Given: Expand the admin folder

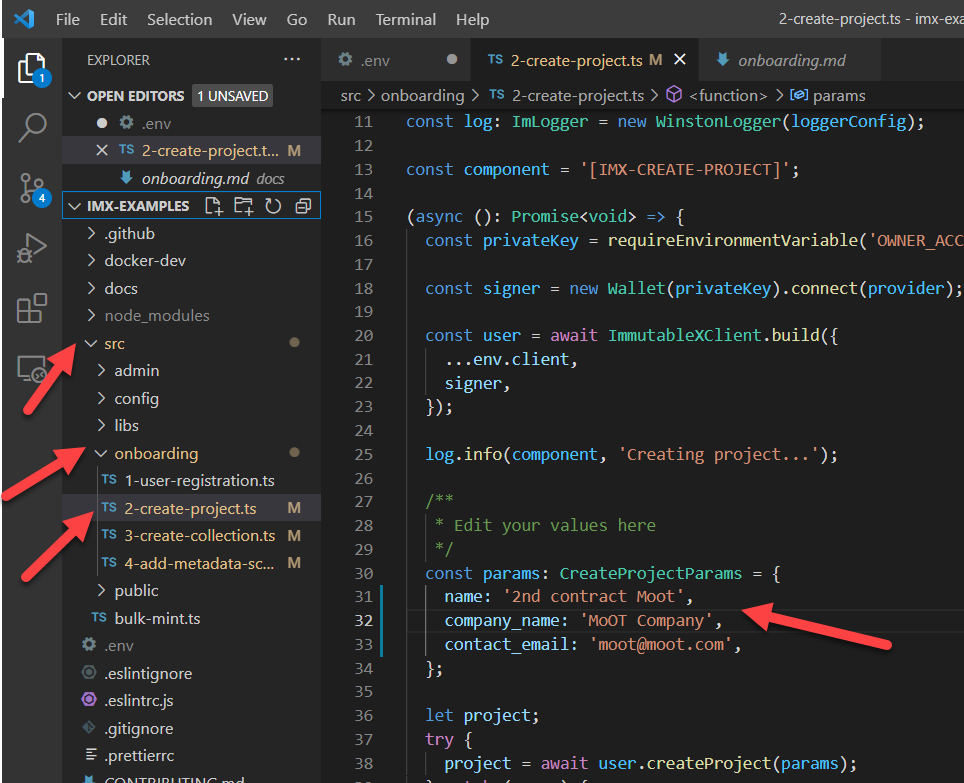Looking at the screenshot, I should (x=101, y=370).
